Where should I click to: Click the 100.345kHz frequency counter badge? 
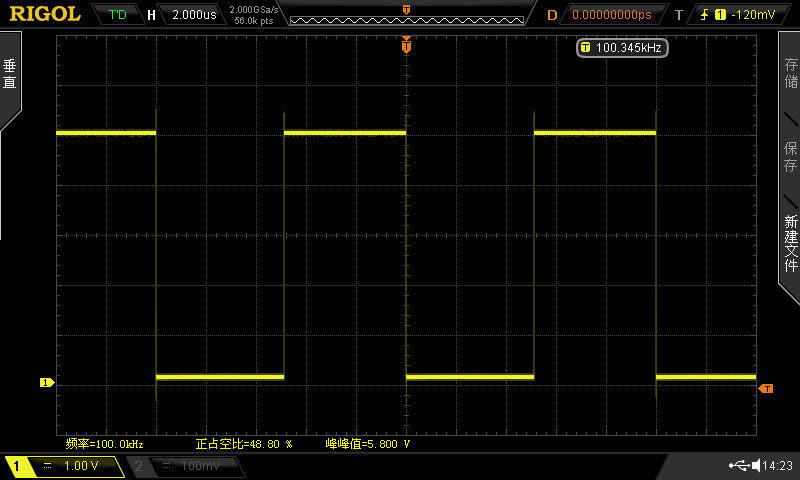click(622, 48)
